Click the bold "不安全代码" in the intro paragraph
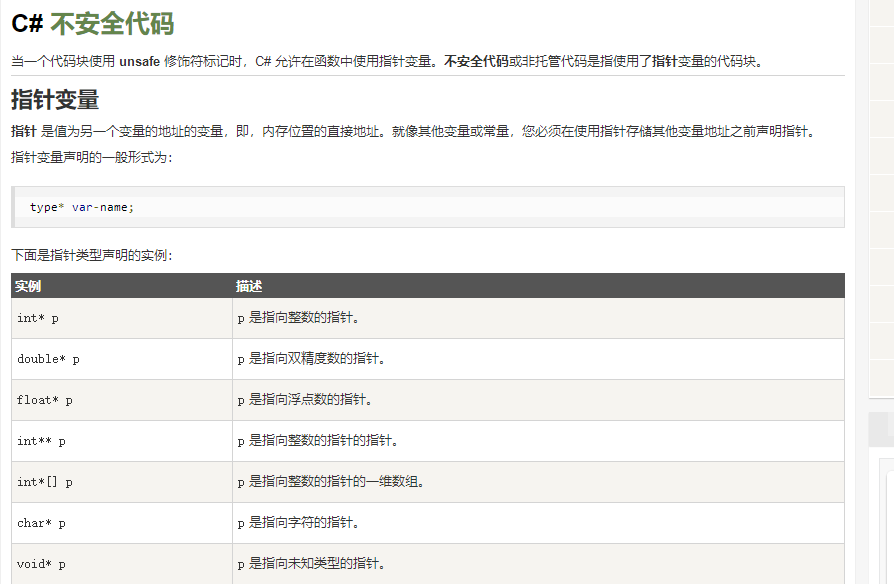The width and height of the screenshot is (894, 584). pyautogui.click(x=476, y=62)
